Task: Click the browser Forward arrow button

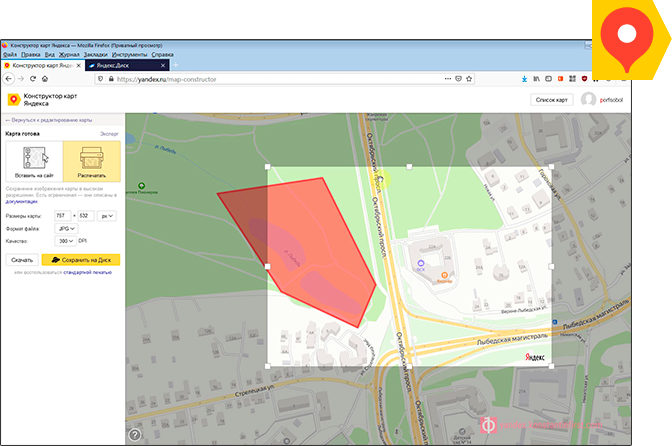Action: click(x=21, y=79)
